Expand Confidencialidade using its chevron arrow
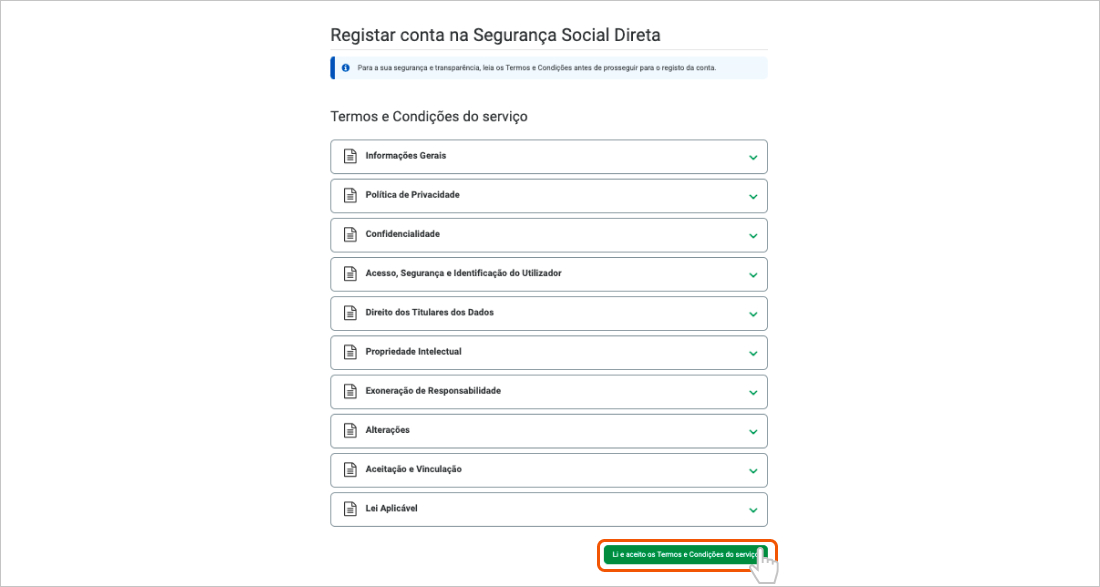 pyautogui.click(x=753, y=235)
